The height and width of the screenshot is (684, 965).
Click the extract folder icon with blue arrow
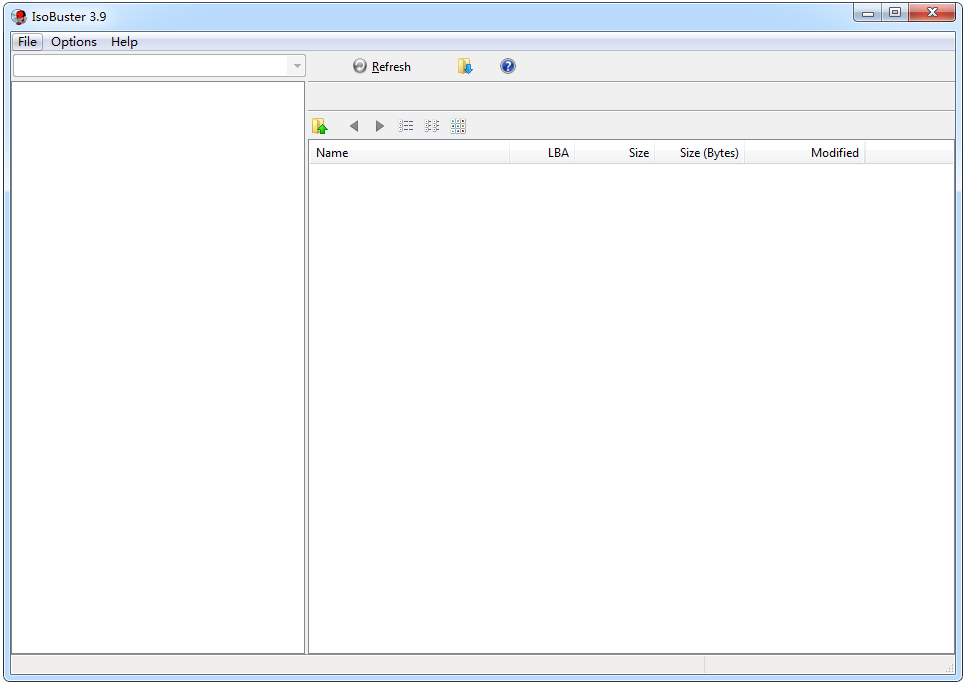coord(465,66)
